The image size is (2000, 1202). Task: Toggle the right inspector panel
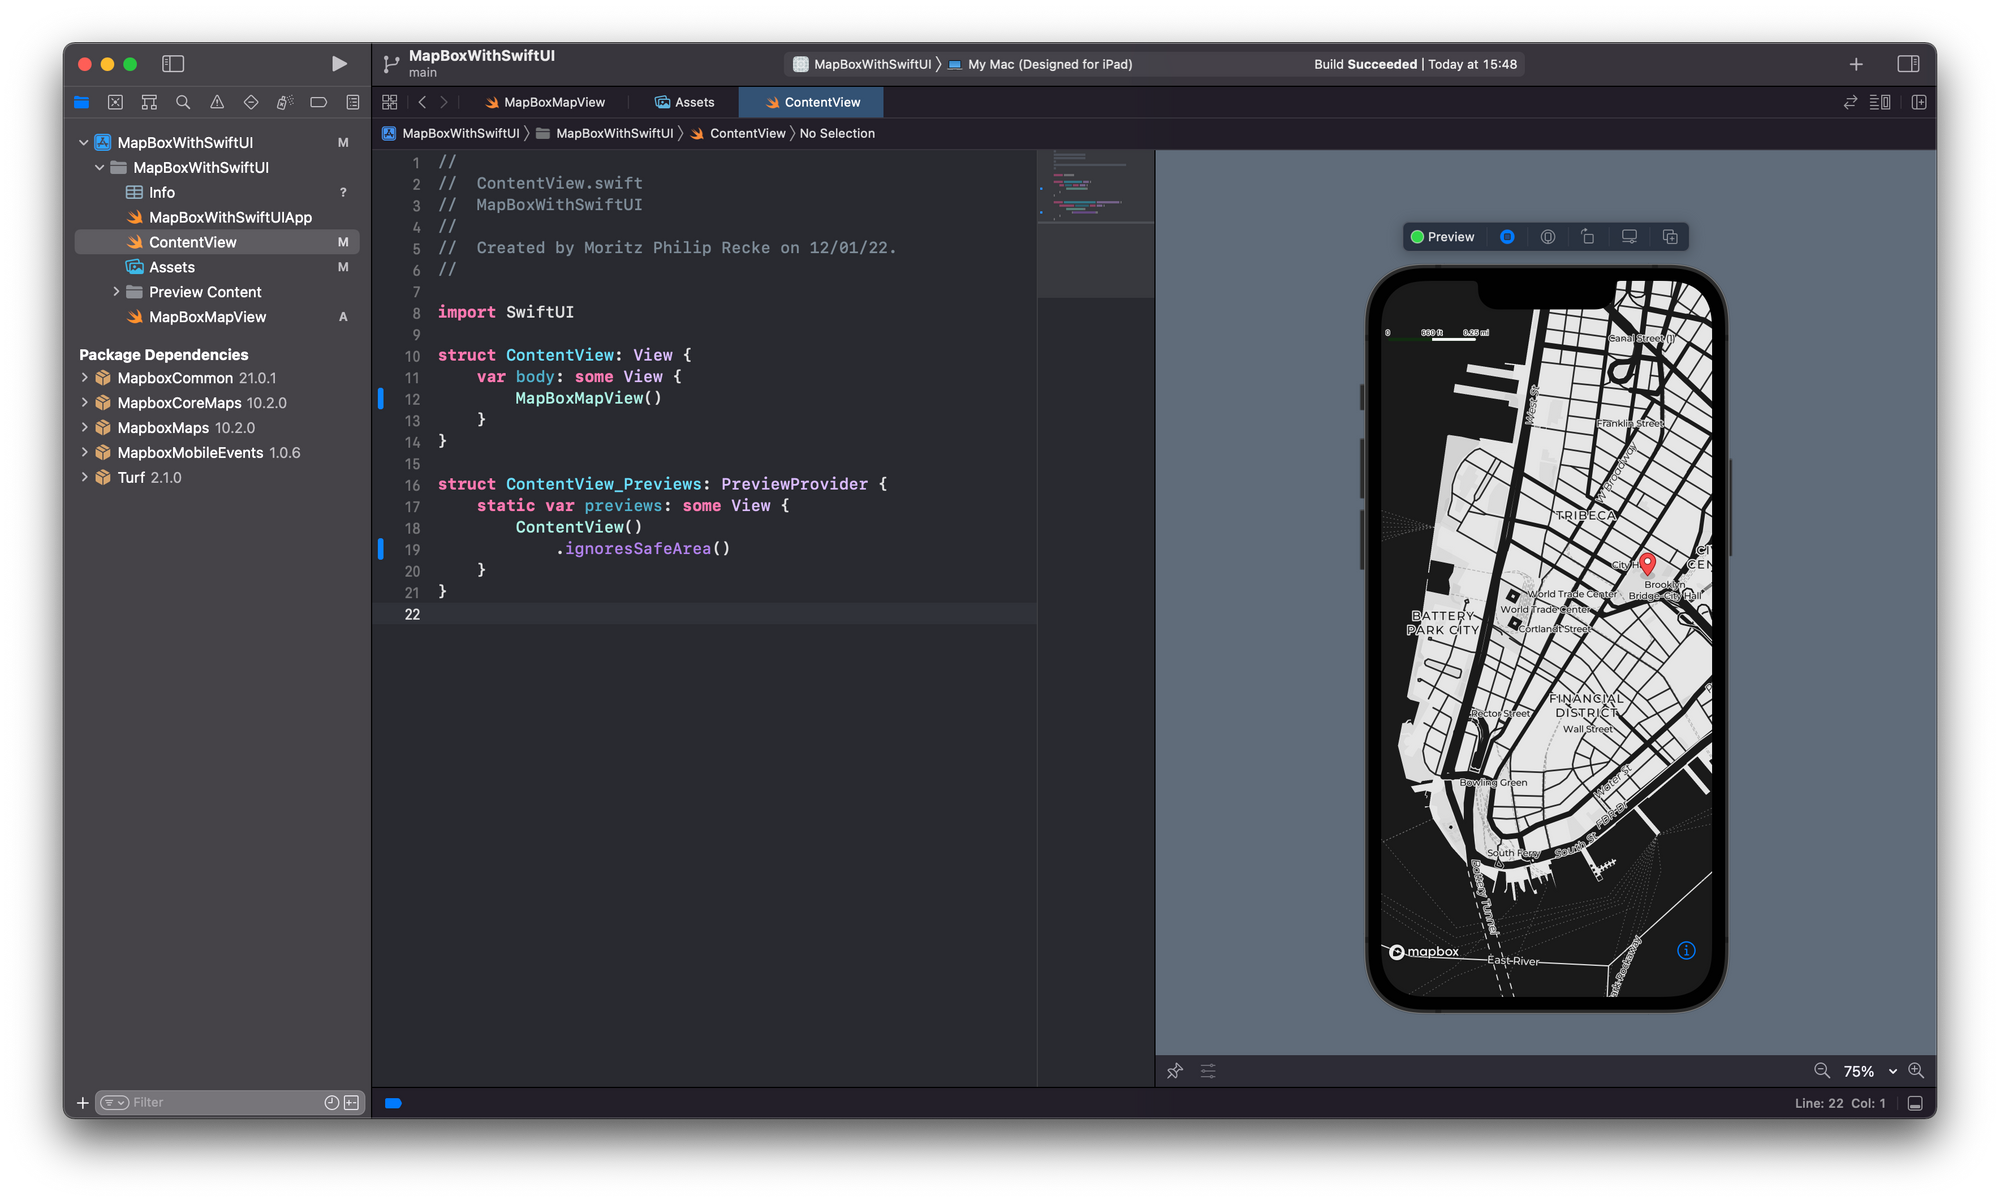tap(1908, 64)
